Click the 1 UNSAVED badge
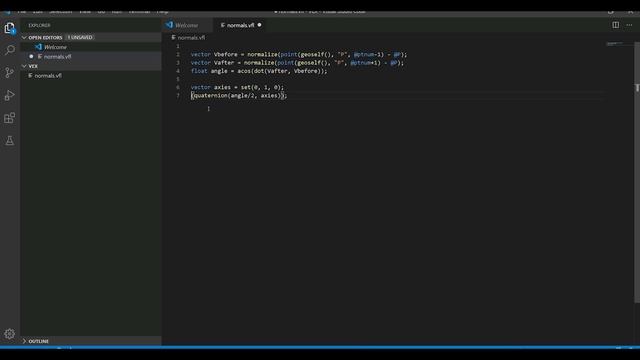Viewport: 640px width, 360px height. coord(80,37)
